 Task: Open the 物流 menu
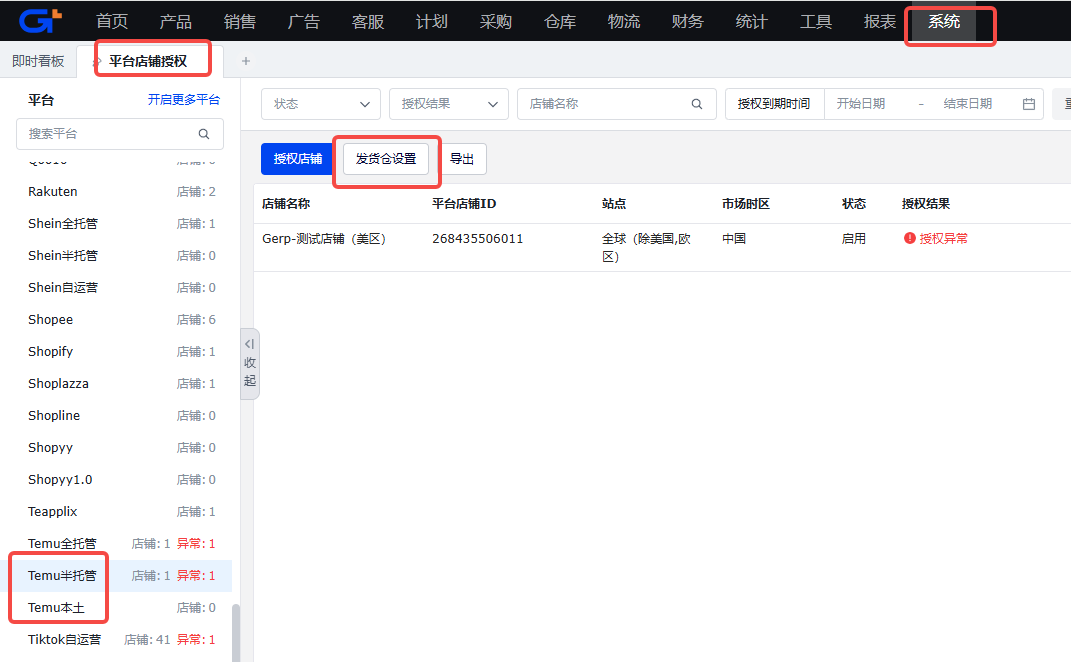[624, 21]
